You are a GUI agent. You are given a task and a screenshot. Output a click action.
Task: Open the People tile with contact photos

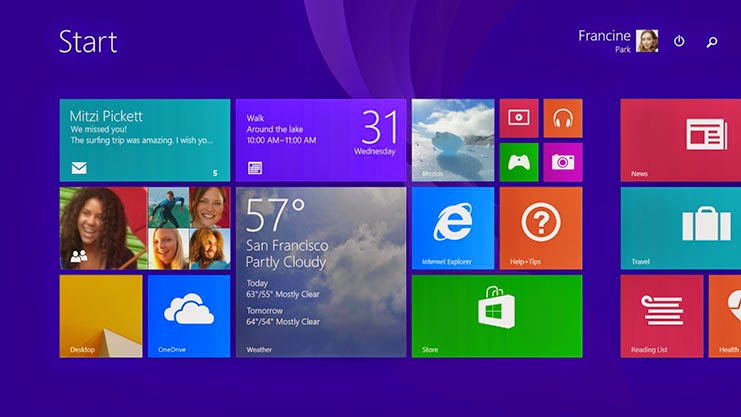(x=145, y=228)
